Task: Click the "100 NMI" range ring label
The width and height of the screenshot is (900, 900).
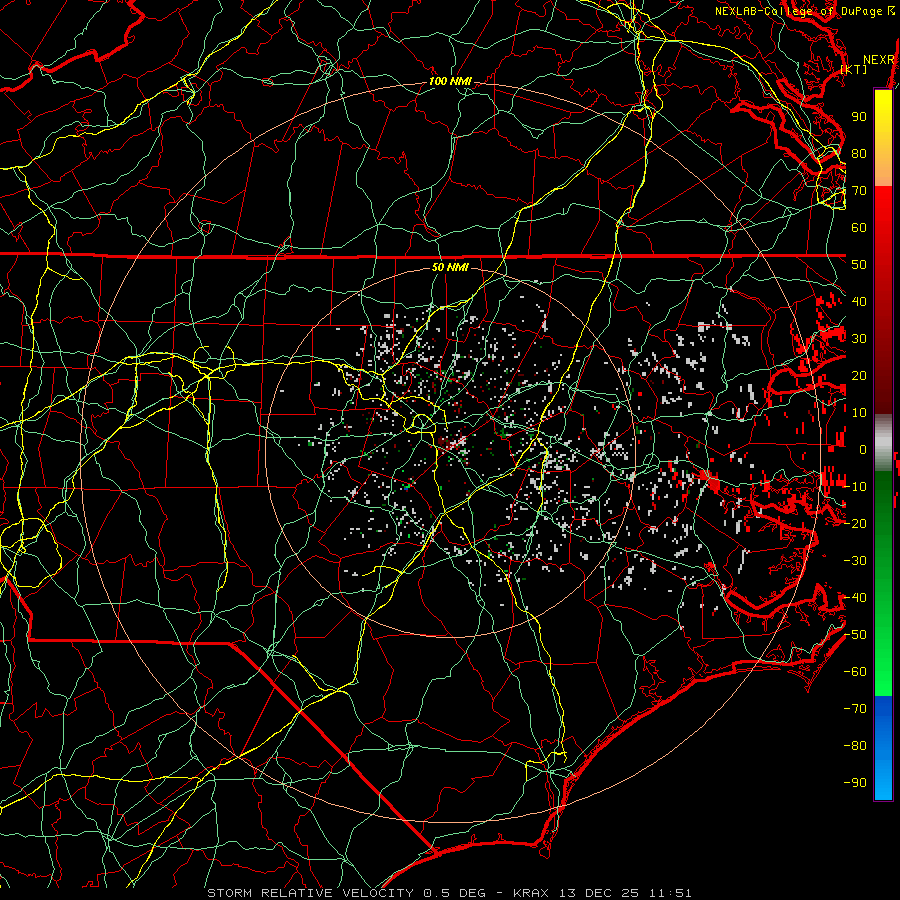Action: 450,82
